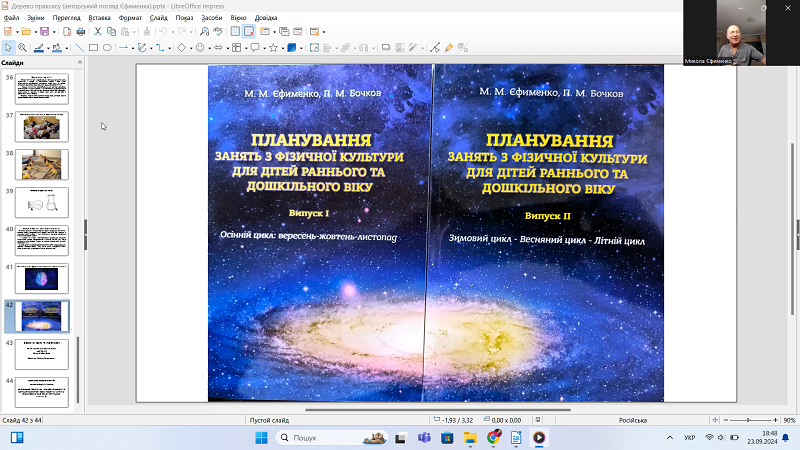The width and height of the screenshot is (800, 450).
Task: Toggle the glue points (highlighter) icon
Action: [x=449, y=47]
